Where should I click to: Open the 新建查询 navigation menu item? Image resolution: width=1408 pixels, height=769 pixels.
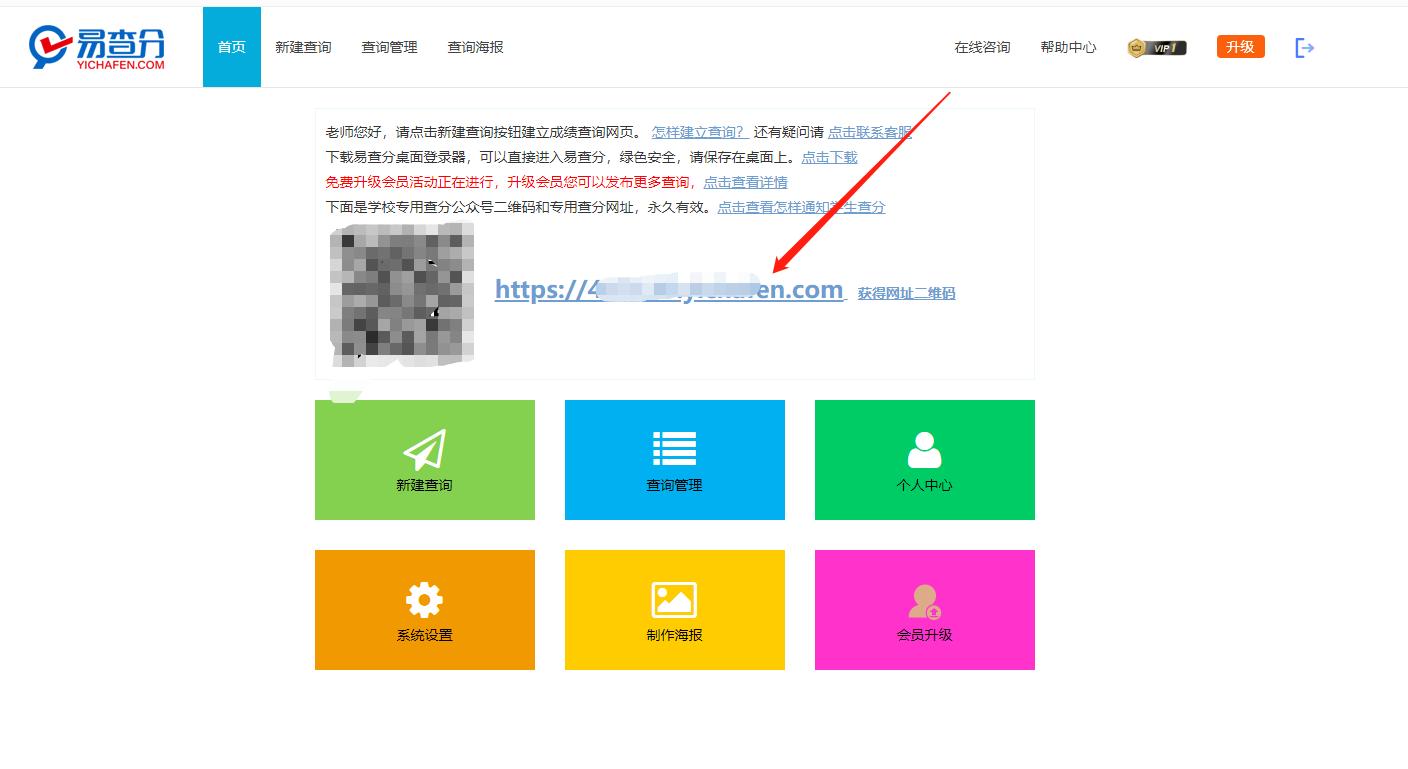click(x=303, y=46)
